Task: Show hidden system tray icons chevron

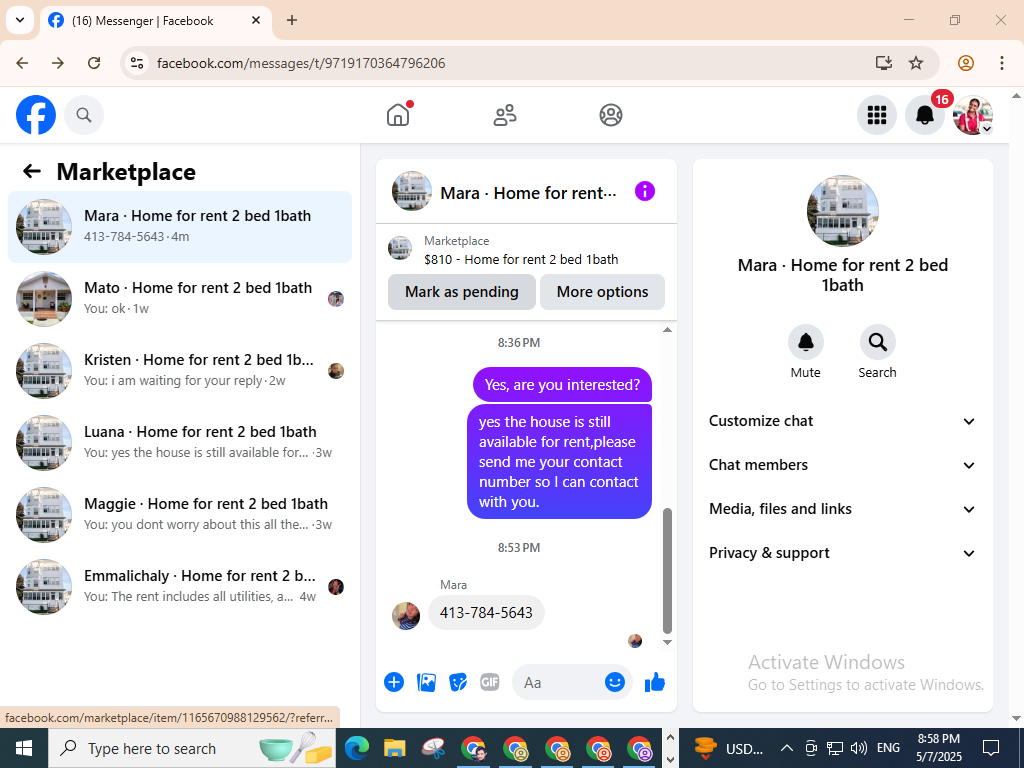Action: pyautogui.click(x=787, y=748)
